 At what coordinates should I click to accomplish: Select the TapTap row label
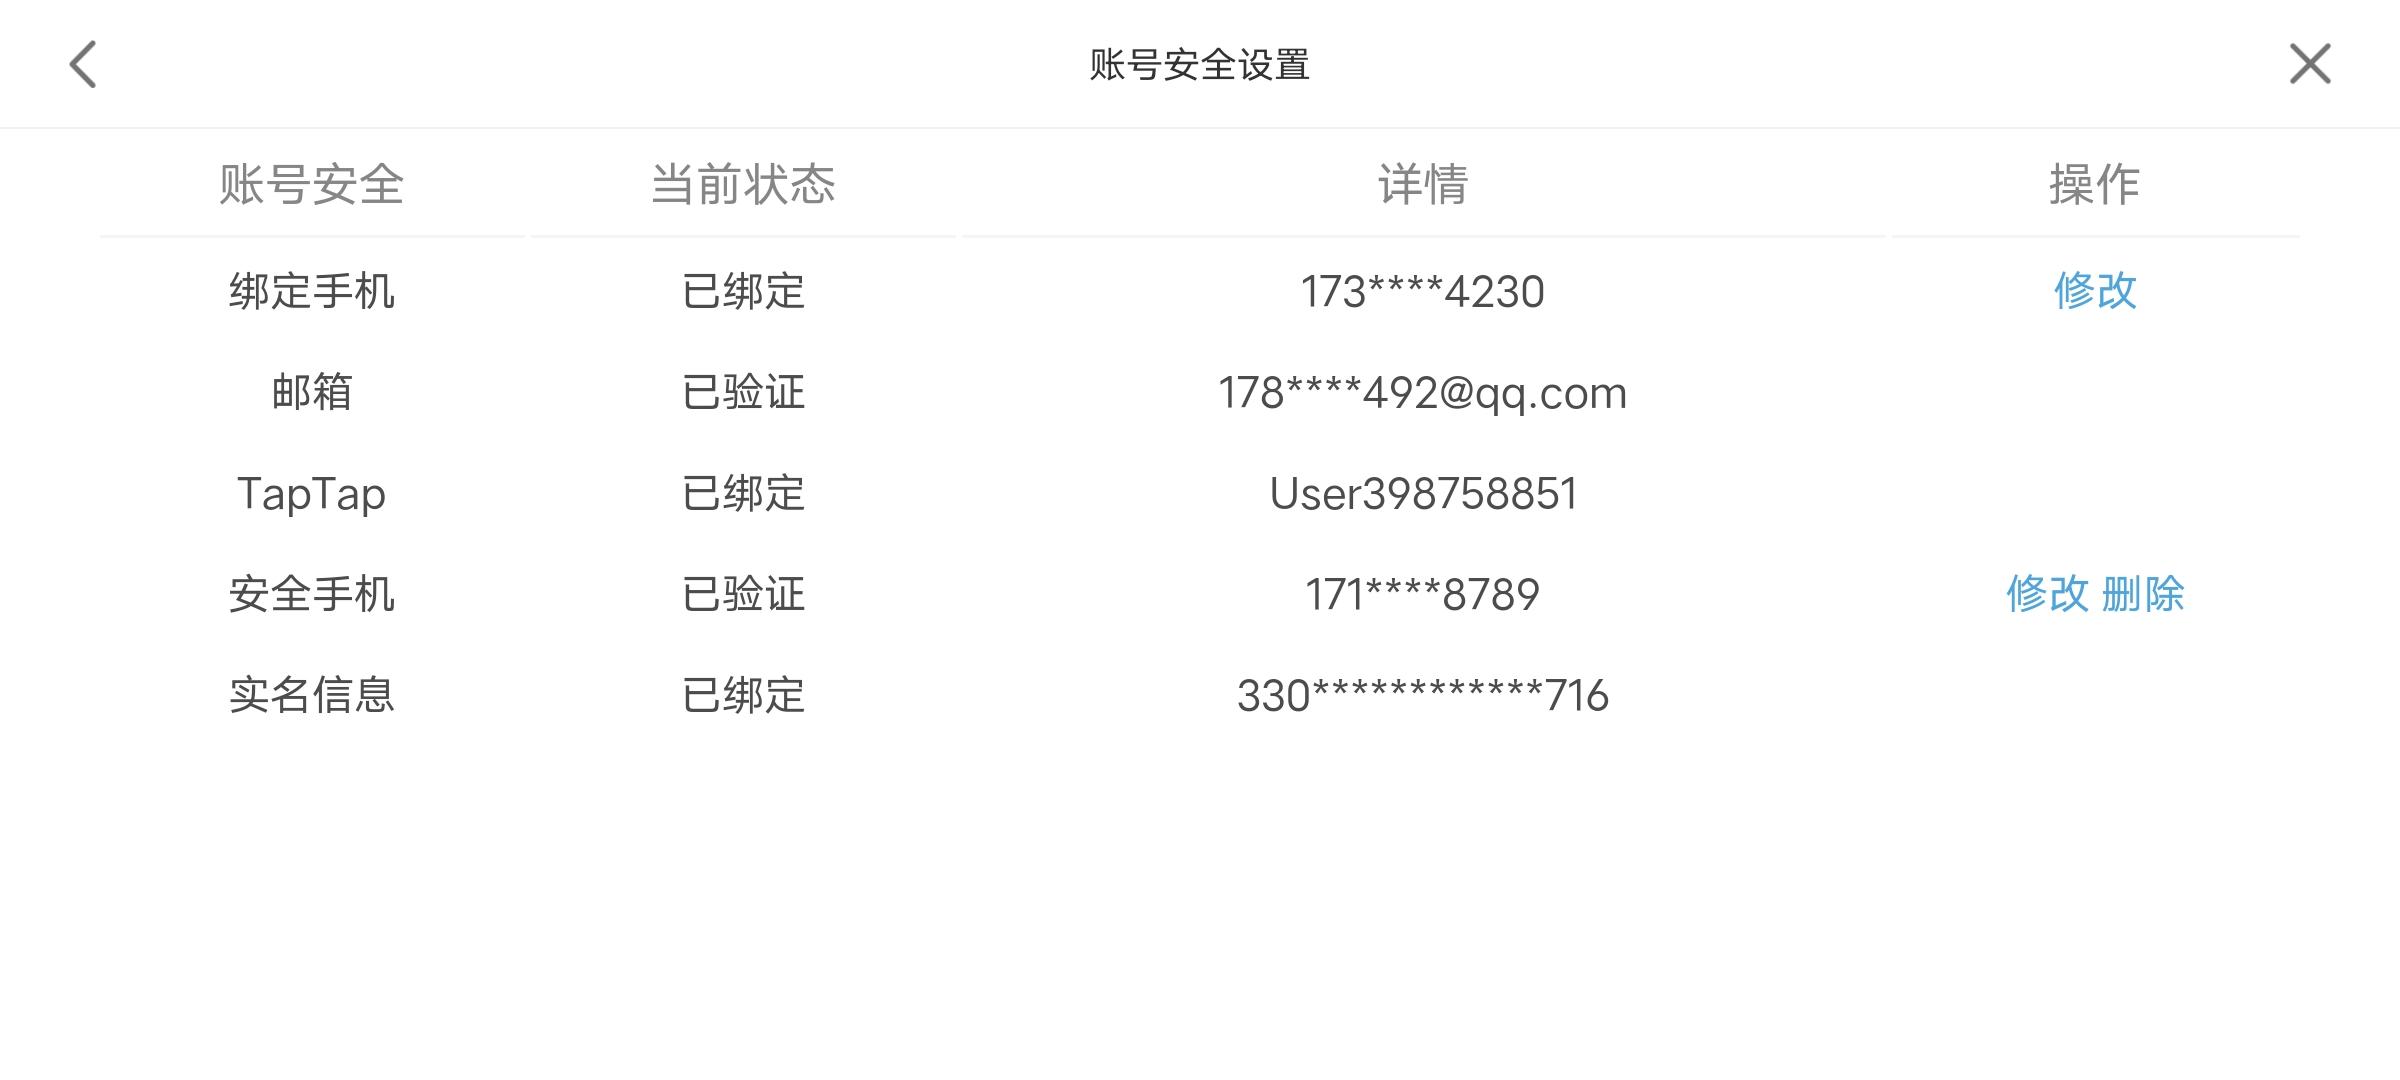312,494
